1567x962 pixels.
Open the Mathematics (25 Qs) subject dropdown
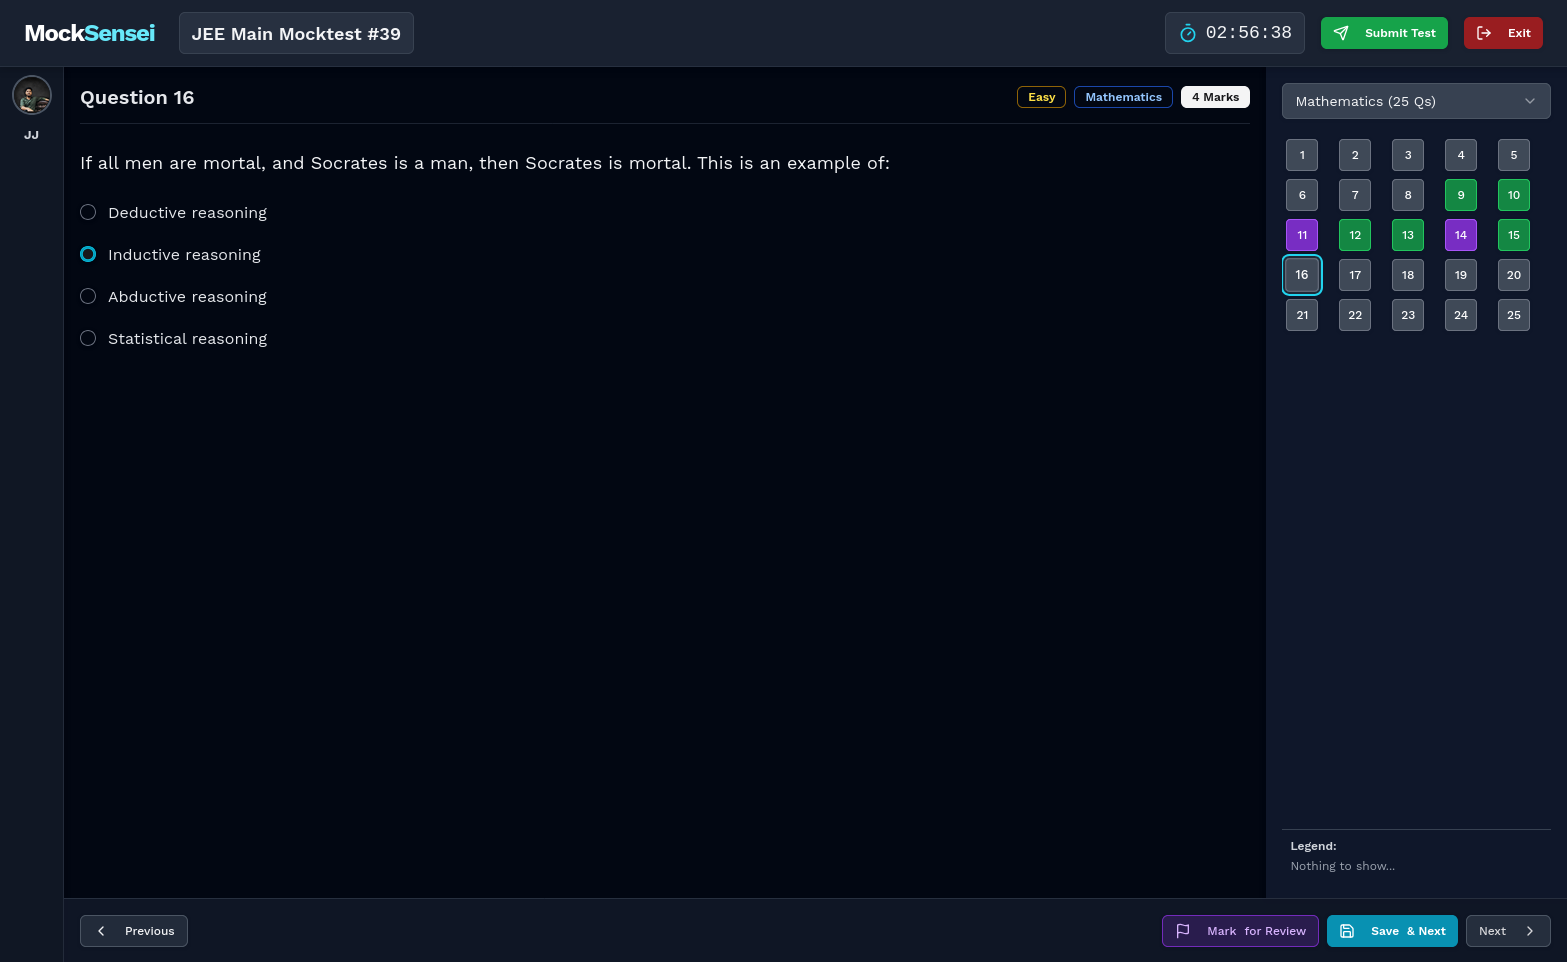coord(1416,101)
